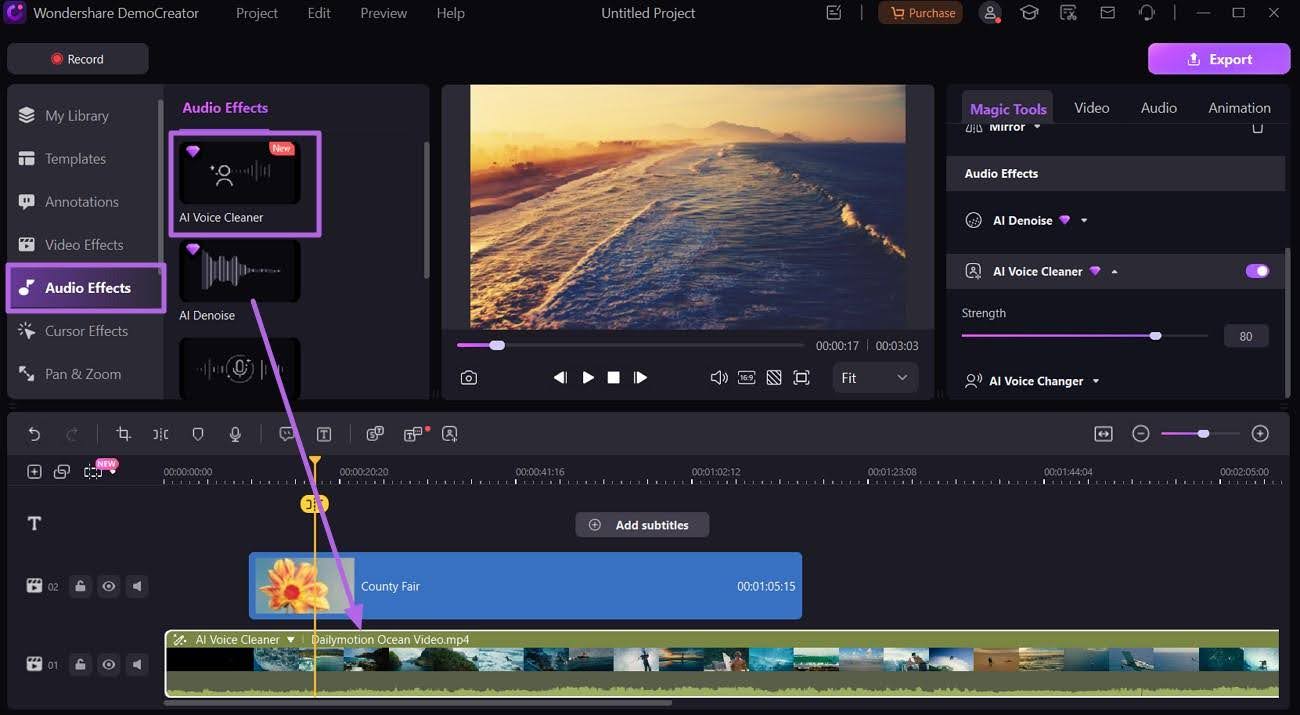1300x715 pixels.
Task: Click the preview playback progress slider
Action: (x=630, y=345)
